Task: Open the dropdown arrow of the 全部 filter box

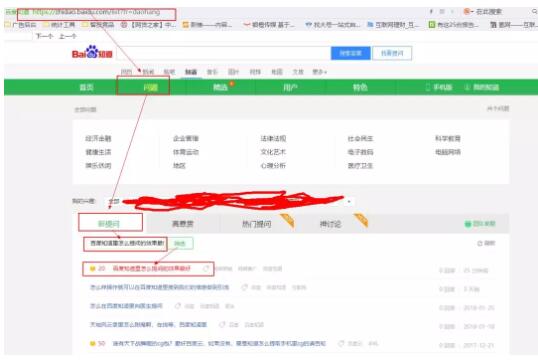Action: coord(349,201)
